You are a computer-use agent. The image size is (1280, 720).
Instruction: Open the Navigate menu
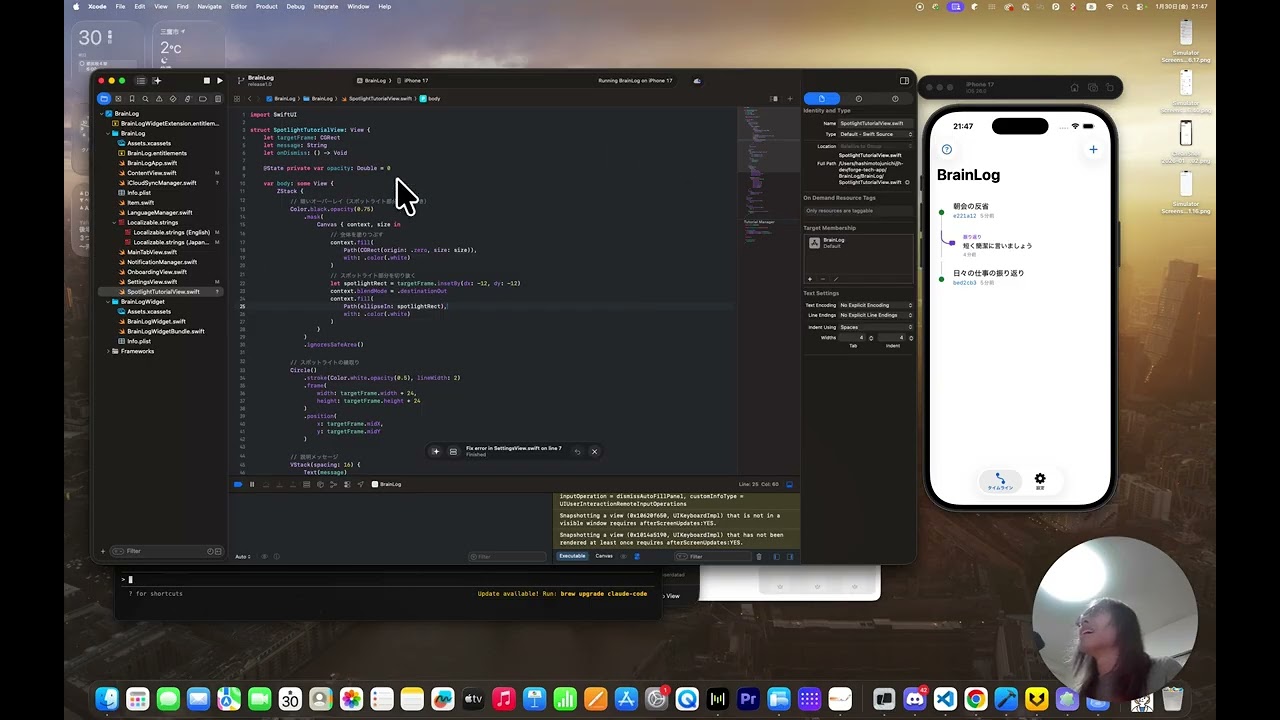(209, 6)
